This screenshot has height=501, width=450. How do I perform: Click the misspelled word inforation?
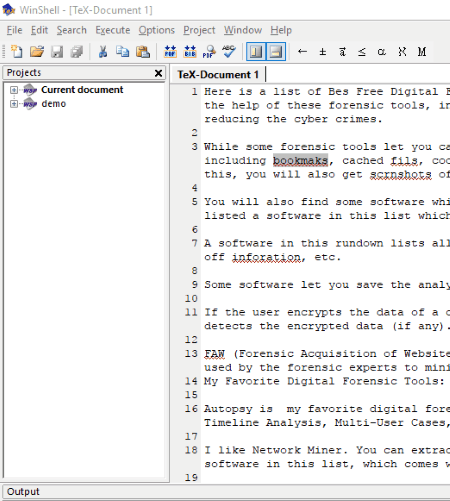coord(266,257)
